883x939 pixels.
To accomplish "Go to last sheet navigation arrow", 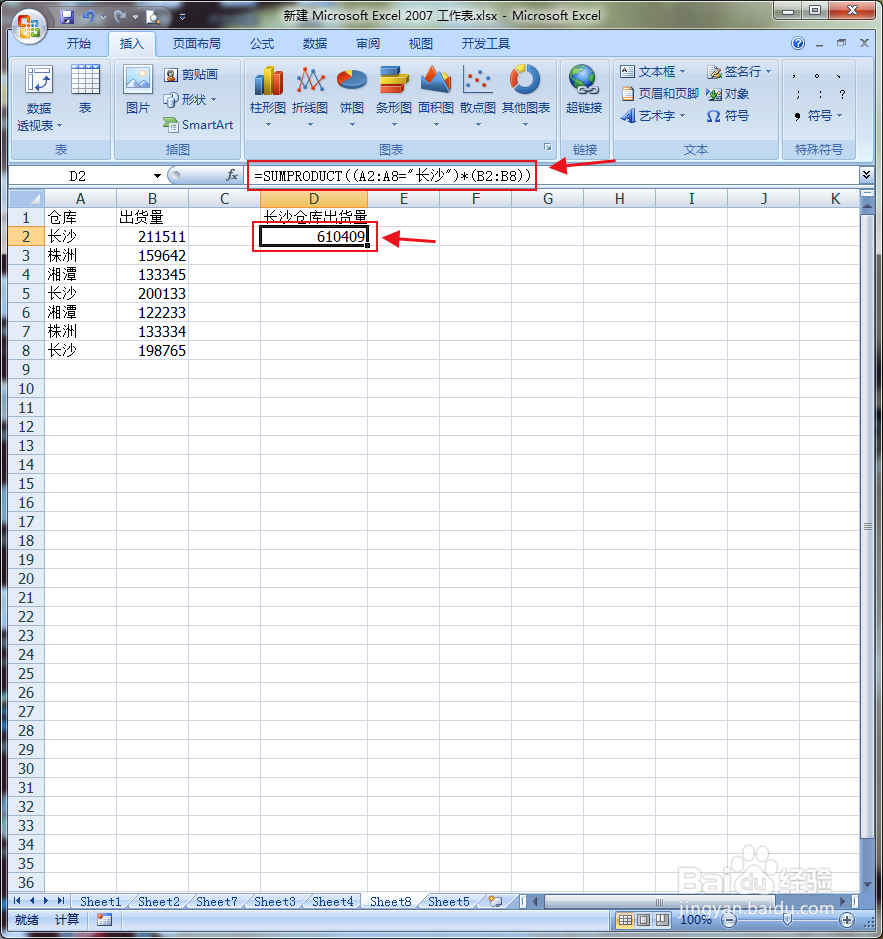I will tap(61, 901).
